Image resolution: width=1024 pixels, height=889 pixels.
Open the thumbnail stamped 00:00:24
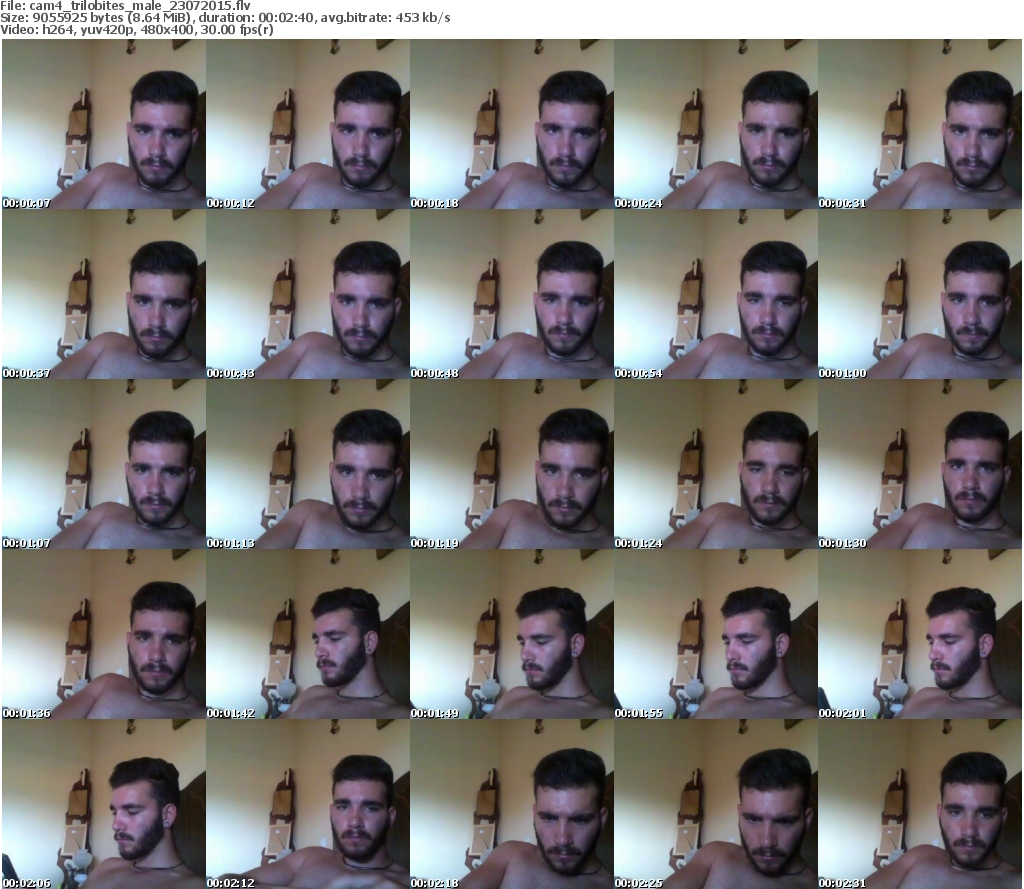click(715, 124)
